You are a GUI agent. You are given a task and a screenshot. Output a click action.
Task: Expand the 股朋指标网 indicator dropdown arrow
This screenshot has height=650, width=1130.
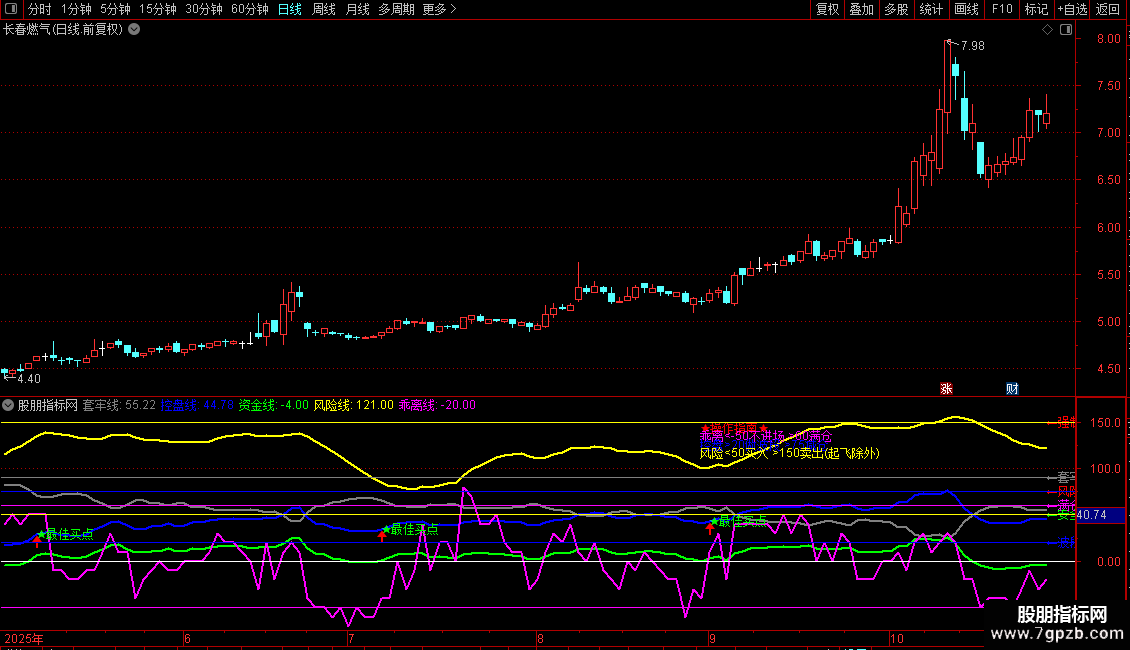tap(9, 405)
